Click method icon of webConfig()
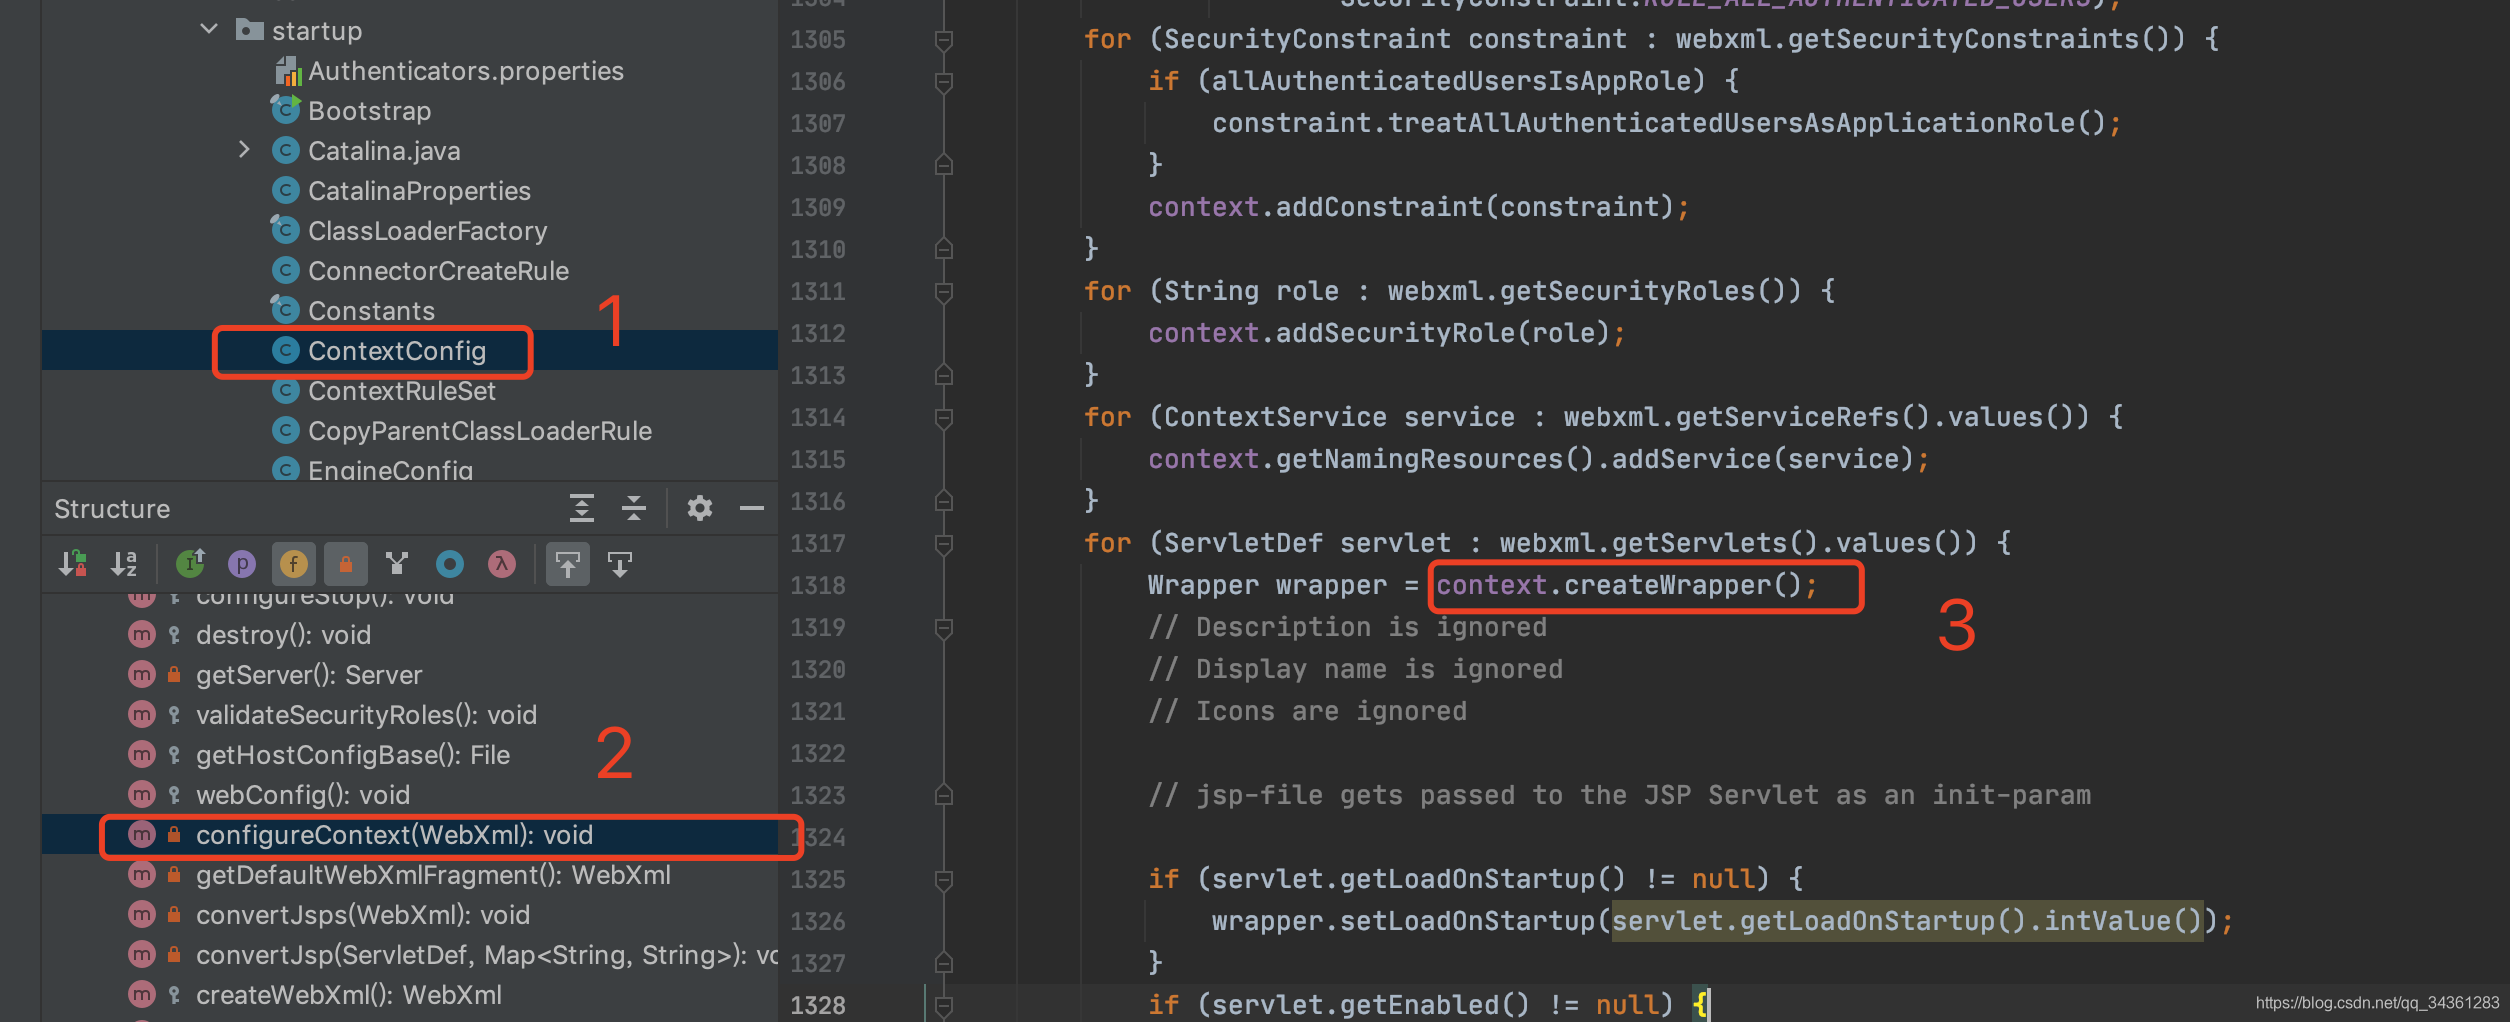Screen dimensions: 2510x1022 tap(142, 794)
